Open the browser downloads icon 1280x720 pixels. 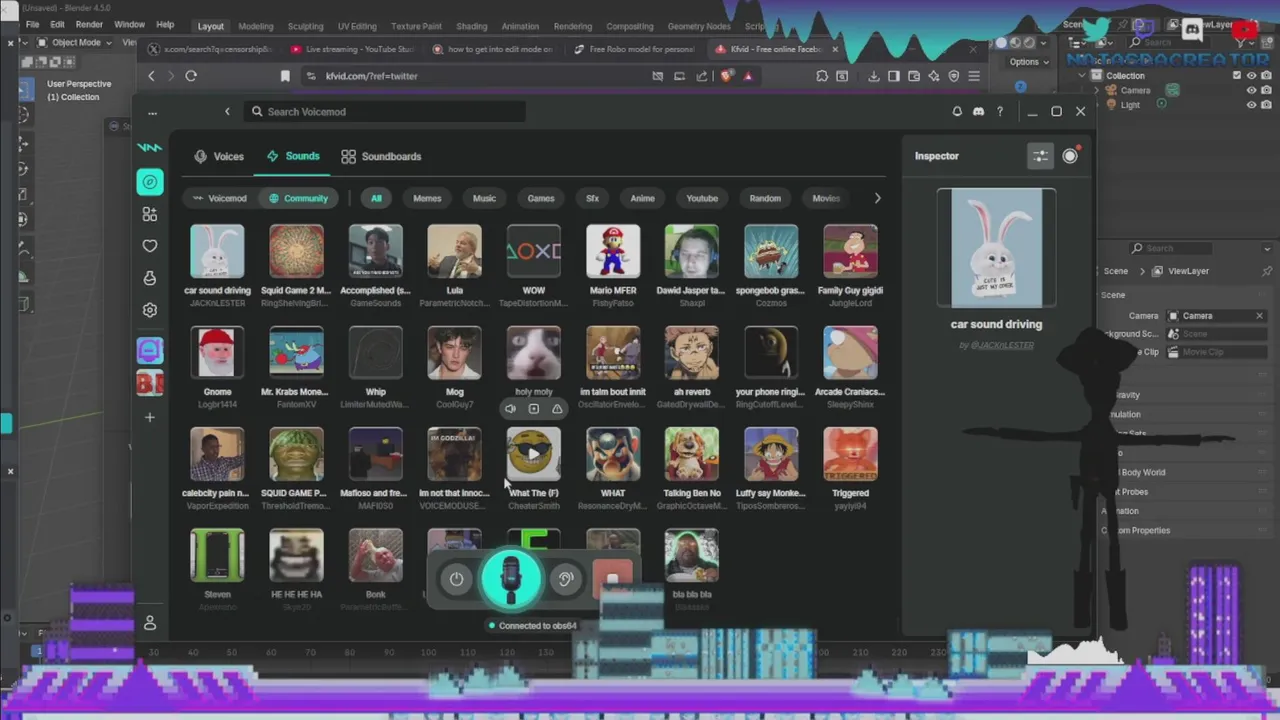coord(874,76)
